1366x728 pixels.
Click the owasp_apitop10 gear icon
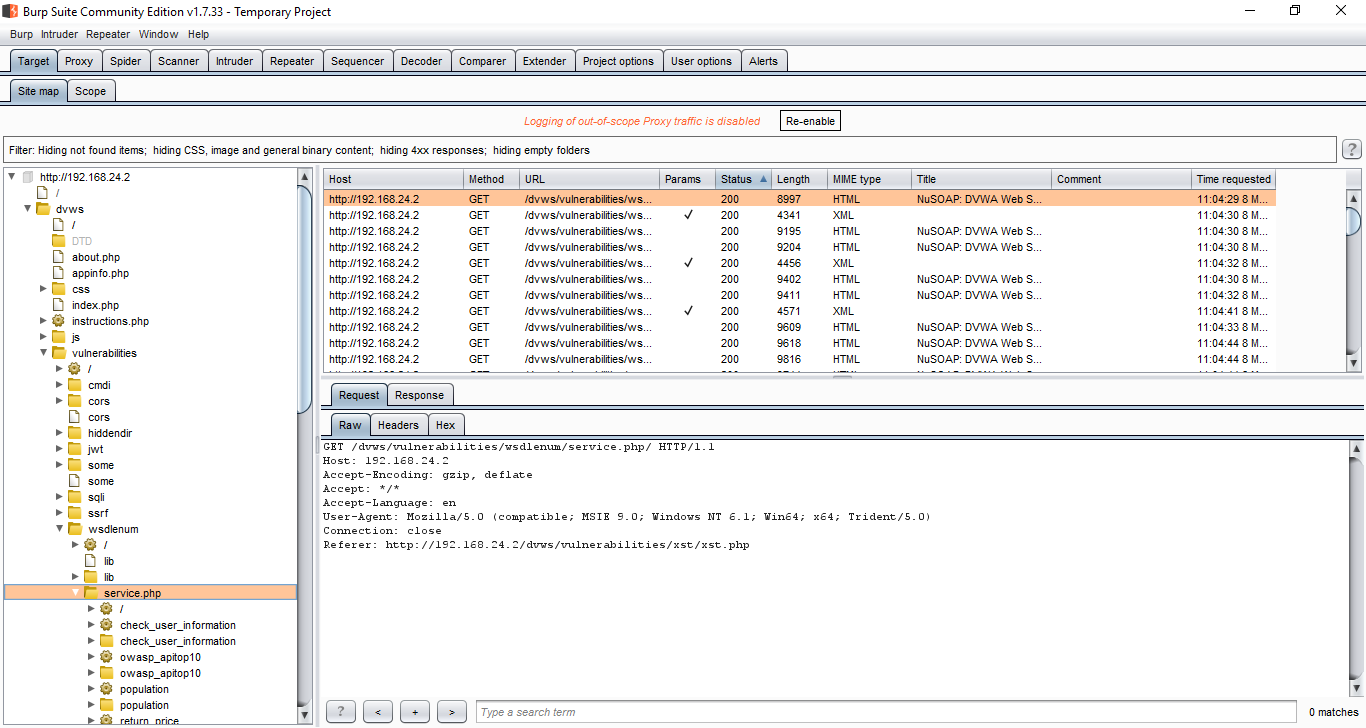106,657
